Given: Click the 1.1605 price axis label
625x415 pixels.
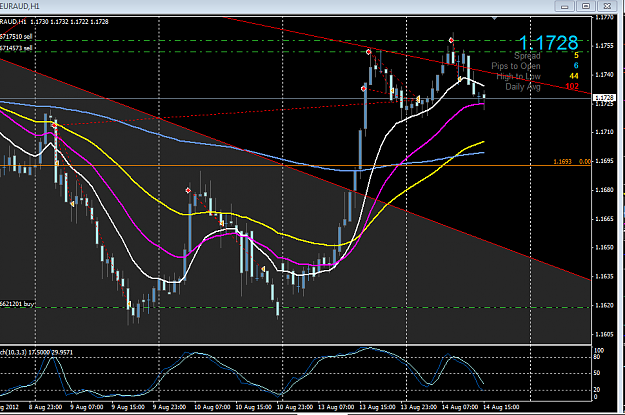Looking at the screenshot, I should point(604,334).
